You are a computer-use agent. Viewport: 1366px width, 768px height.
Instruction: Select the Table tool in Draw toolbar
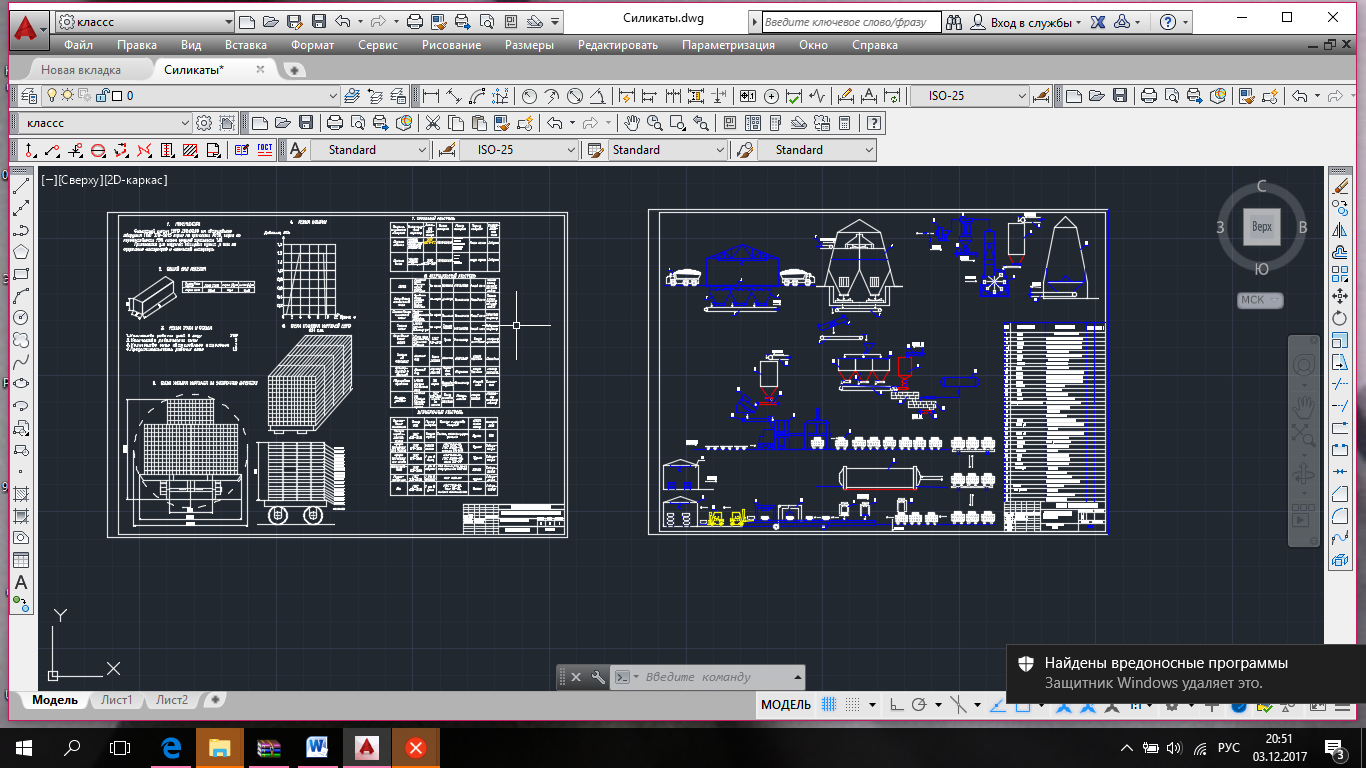pyautogui.click(x=21, y=560)
